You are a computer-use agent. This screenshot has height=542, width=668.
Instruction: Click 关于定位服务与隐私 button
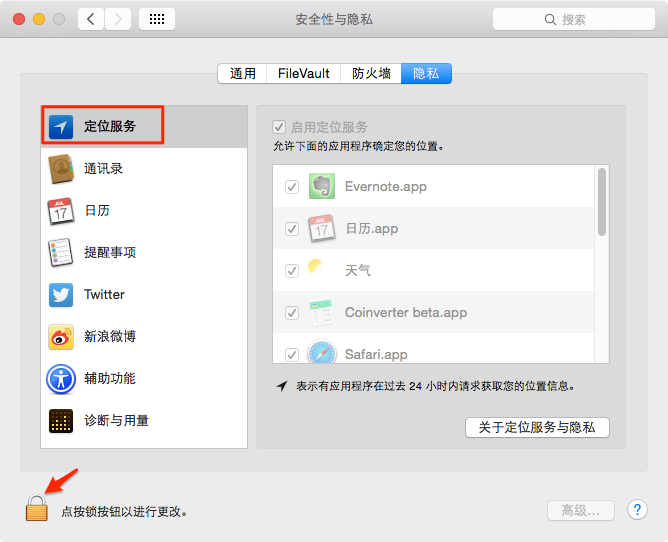pos(537,427)
